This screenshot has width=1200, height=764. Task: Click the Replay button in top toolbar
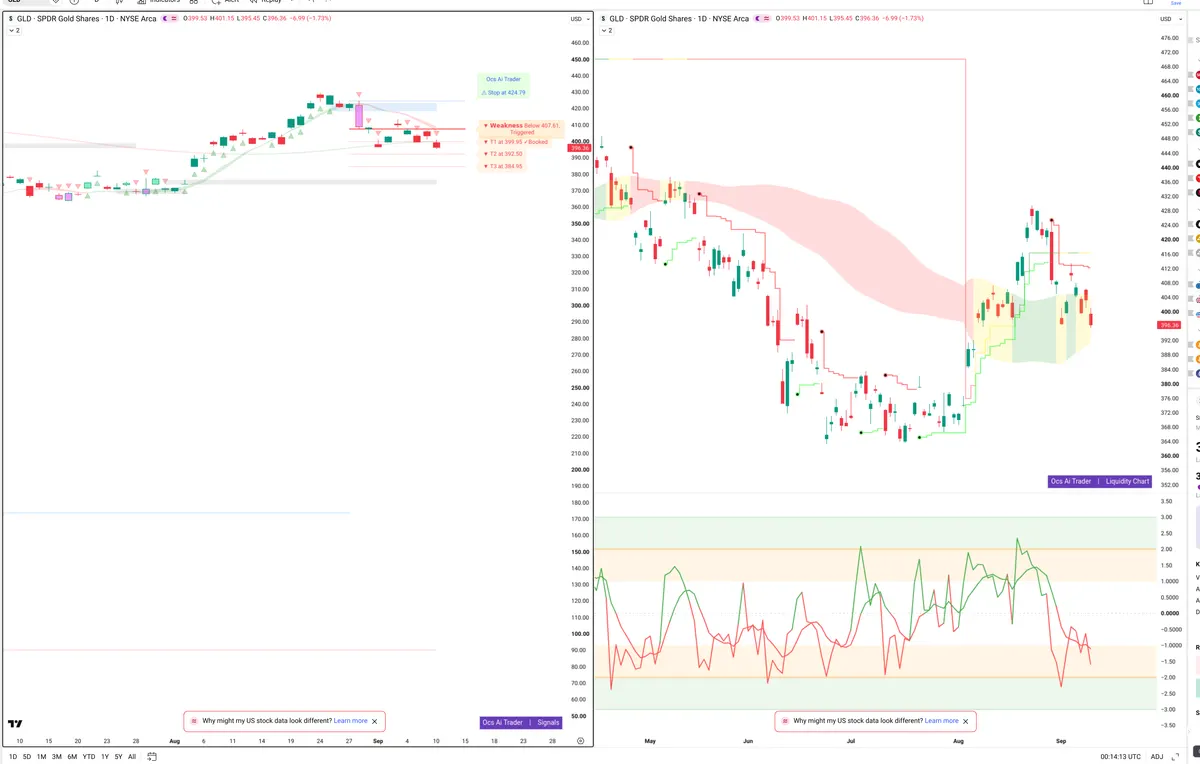coord(267,2)
